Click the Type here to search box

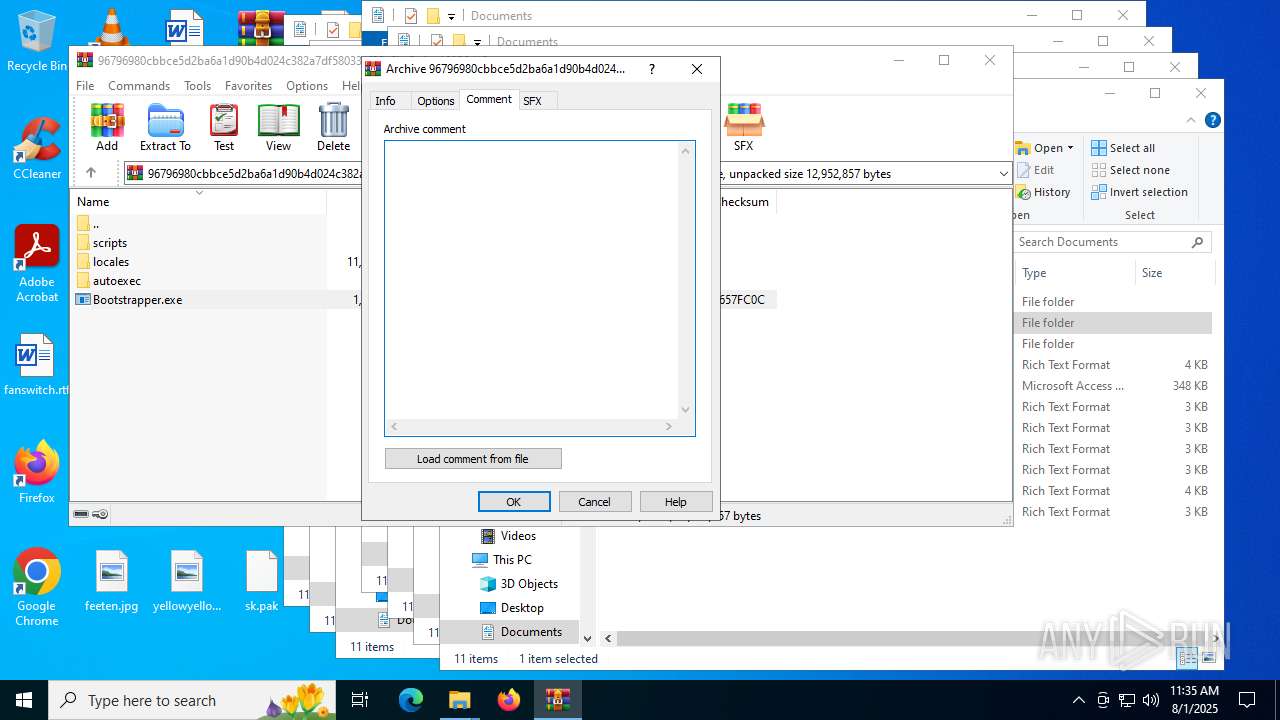point(192,700)
